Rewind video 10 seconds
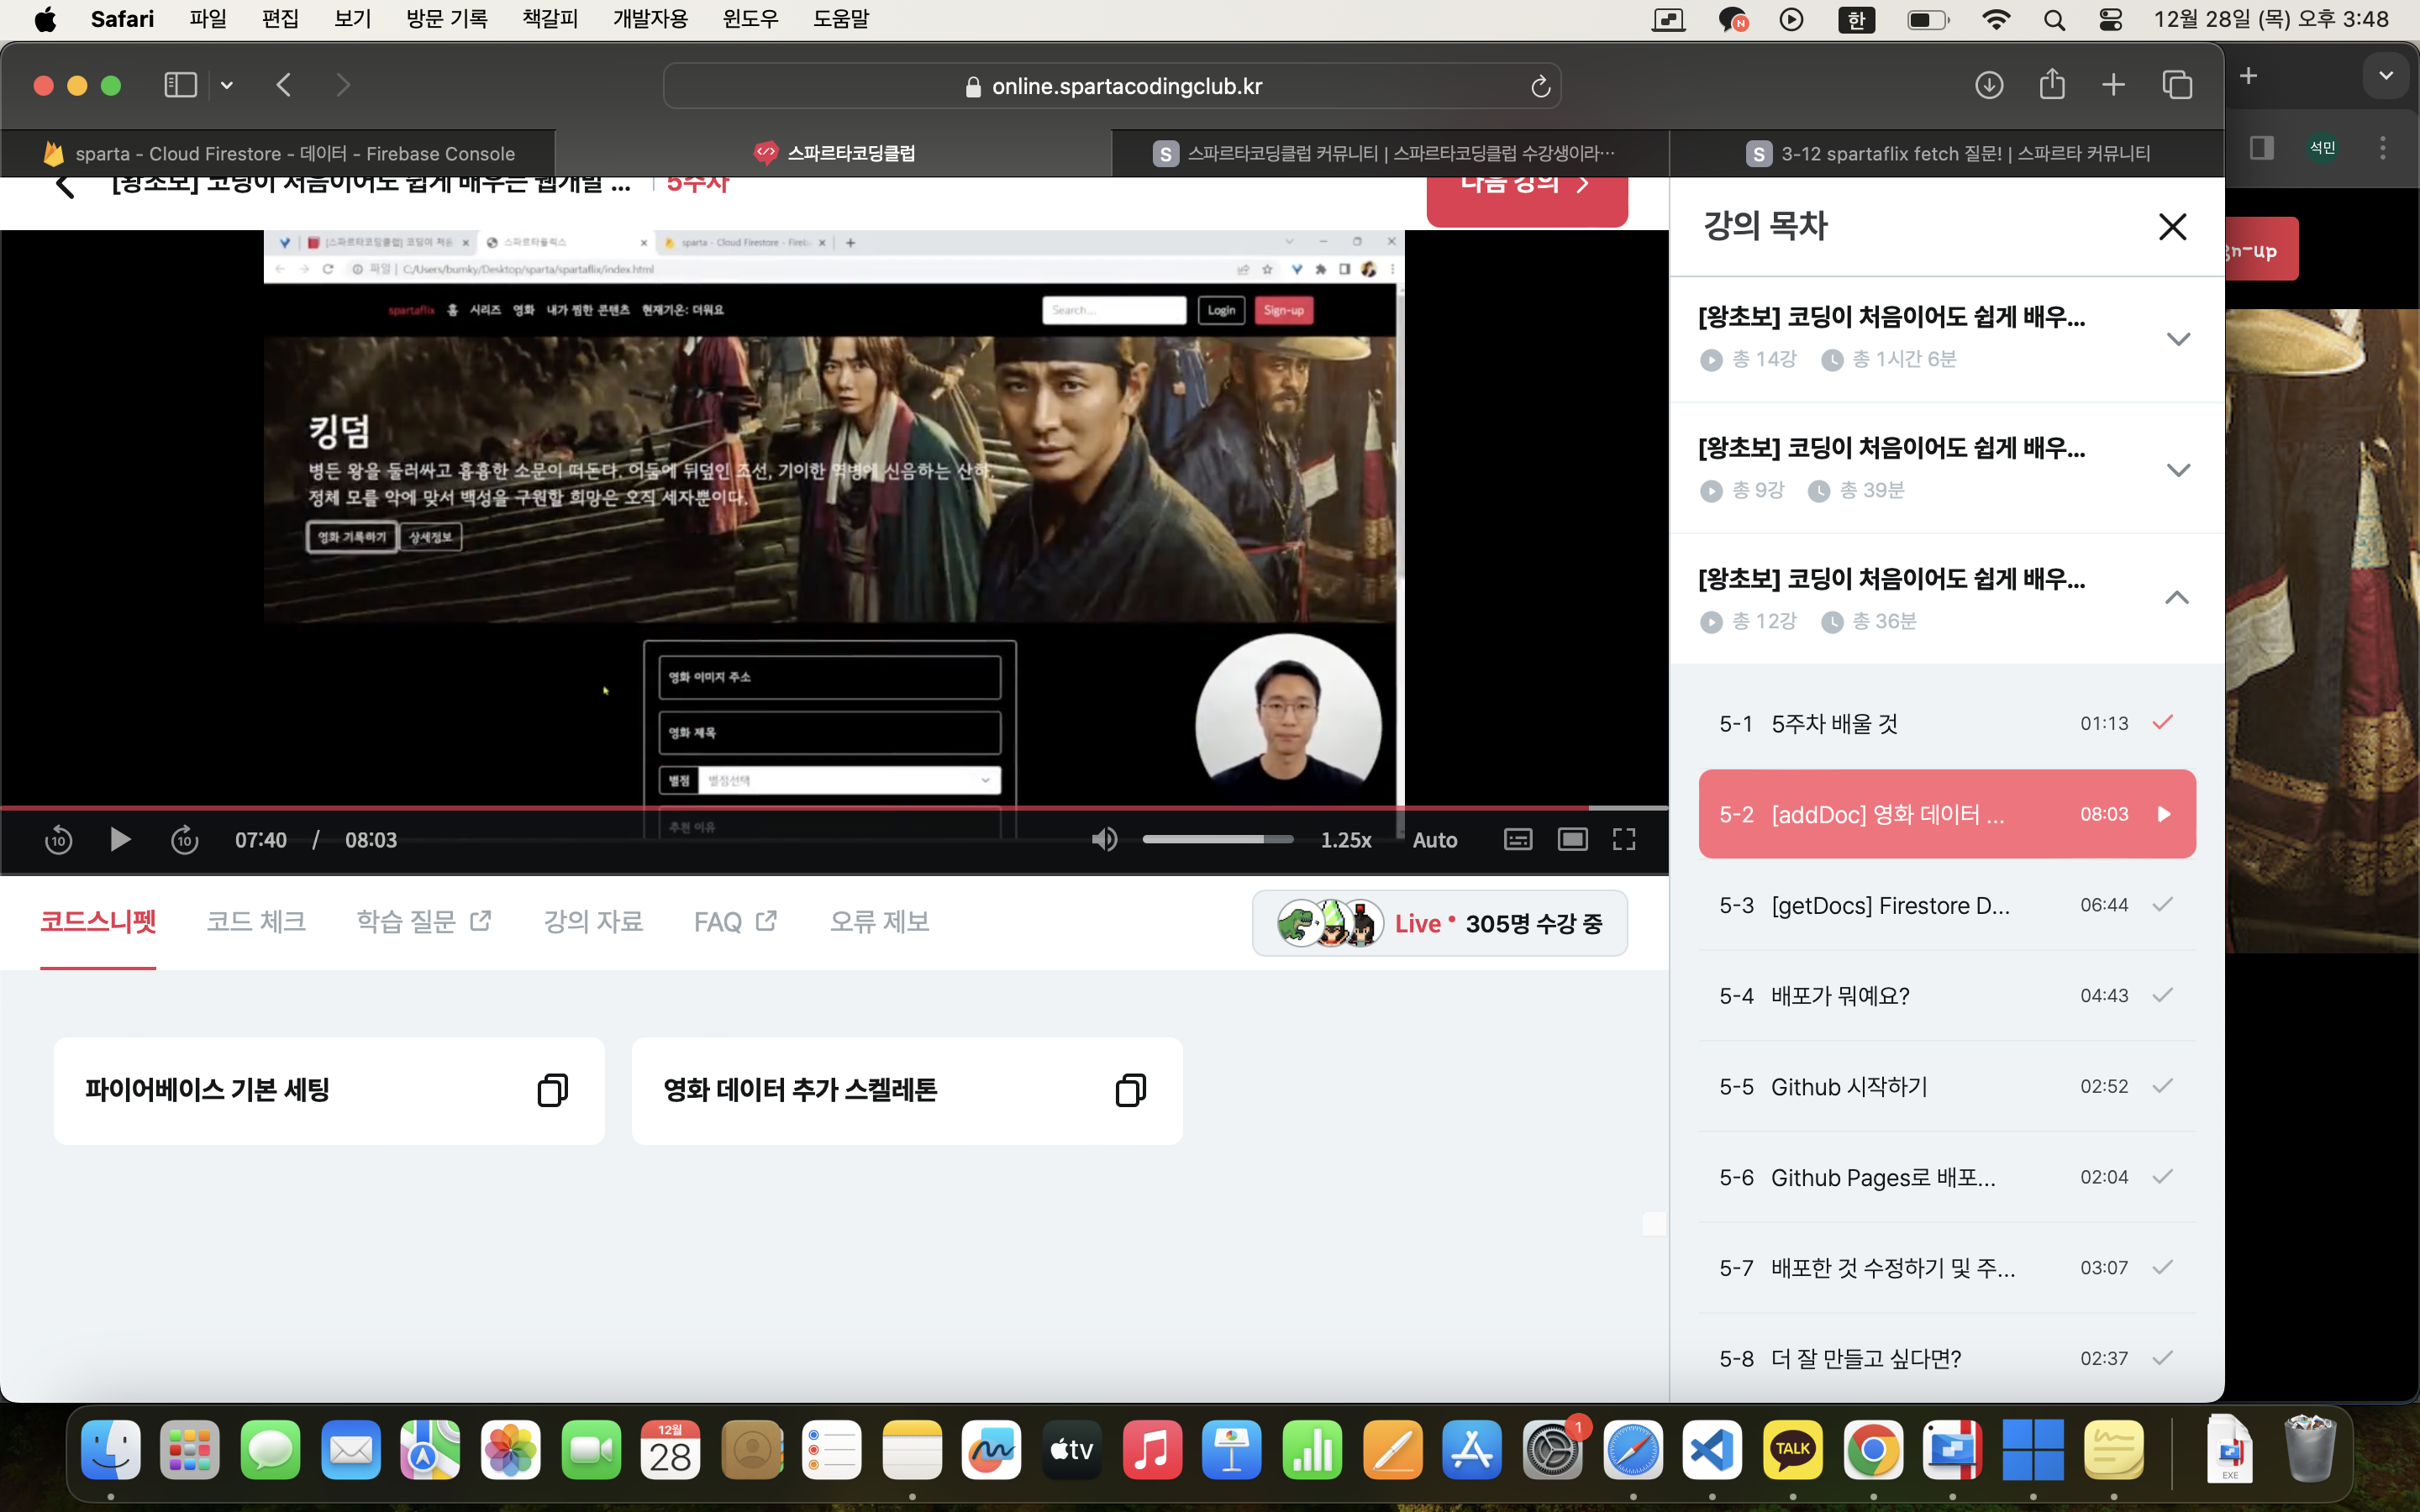The height and width of the screenshot is (1512, 2420). coord(58,840)
